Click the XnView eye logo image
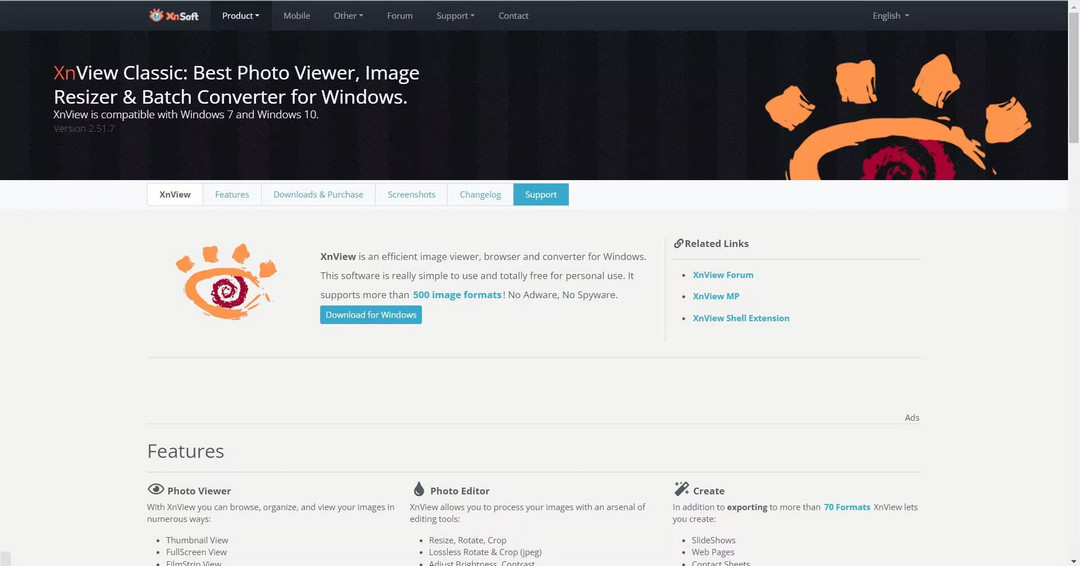1080x566 pixels. tap(226, 282)
